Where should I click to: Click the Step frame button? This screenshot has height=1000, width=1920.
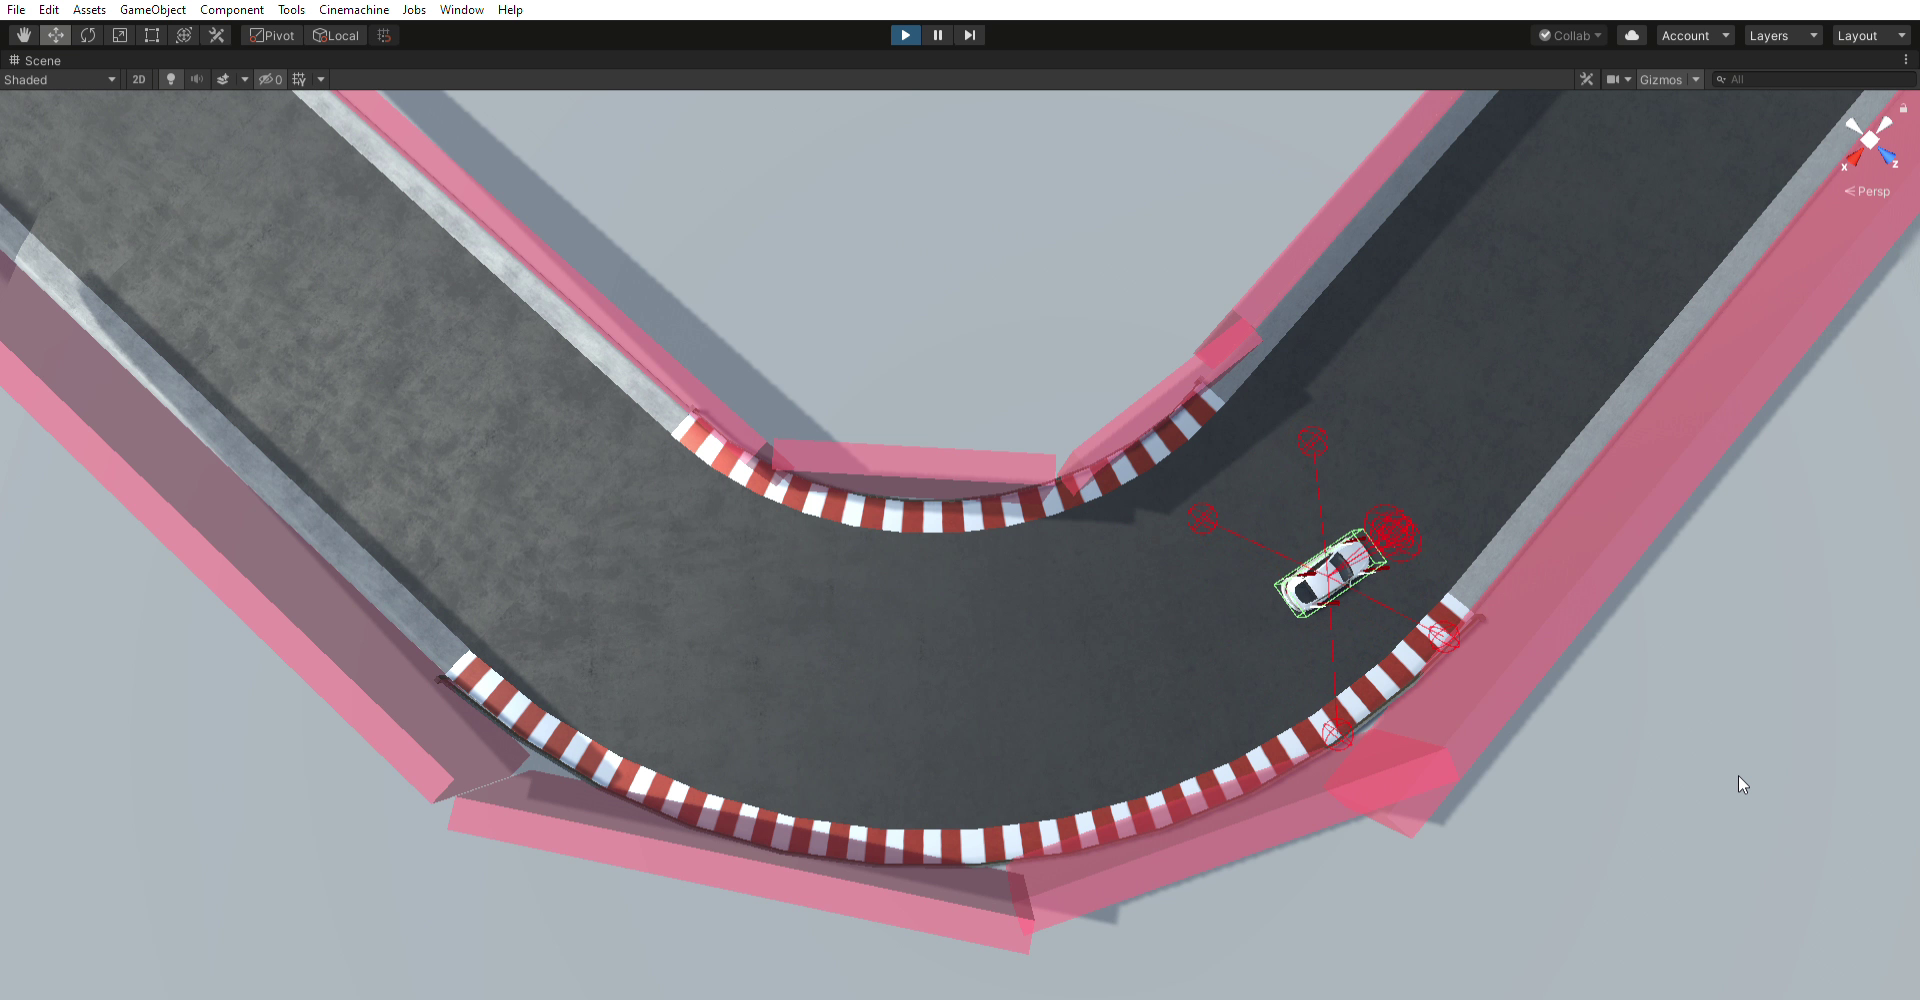click(969, 35)
